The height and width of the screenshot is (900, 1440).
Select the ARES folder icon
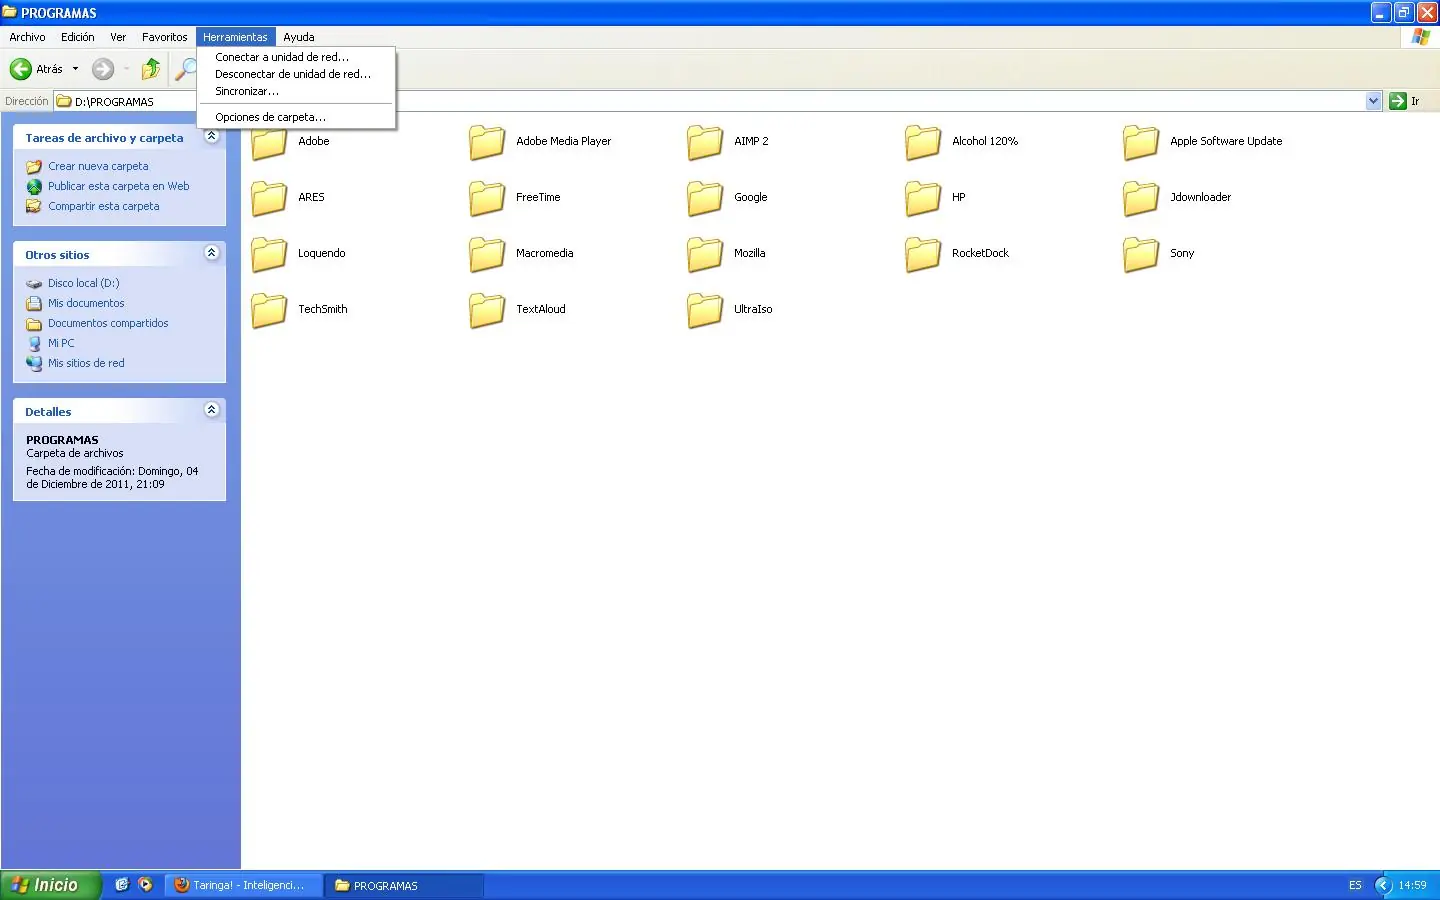point(269,199)
